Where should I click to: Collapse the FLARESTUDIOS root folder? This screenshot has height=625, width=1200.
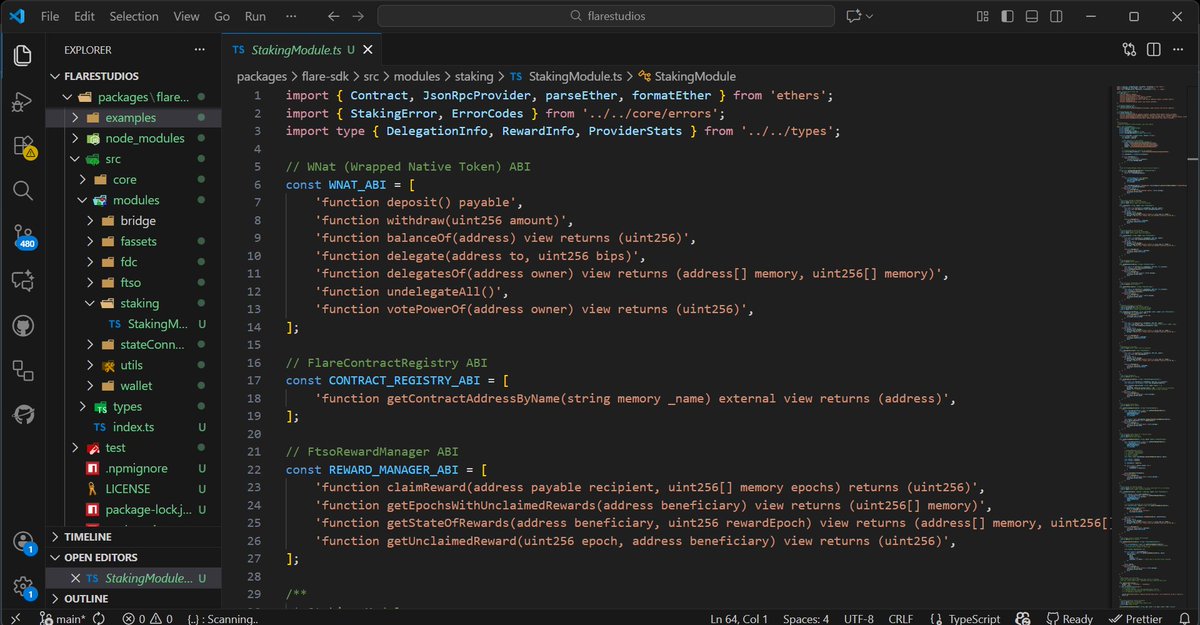point(134,76)
